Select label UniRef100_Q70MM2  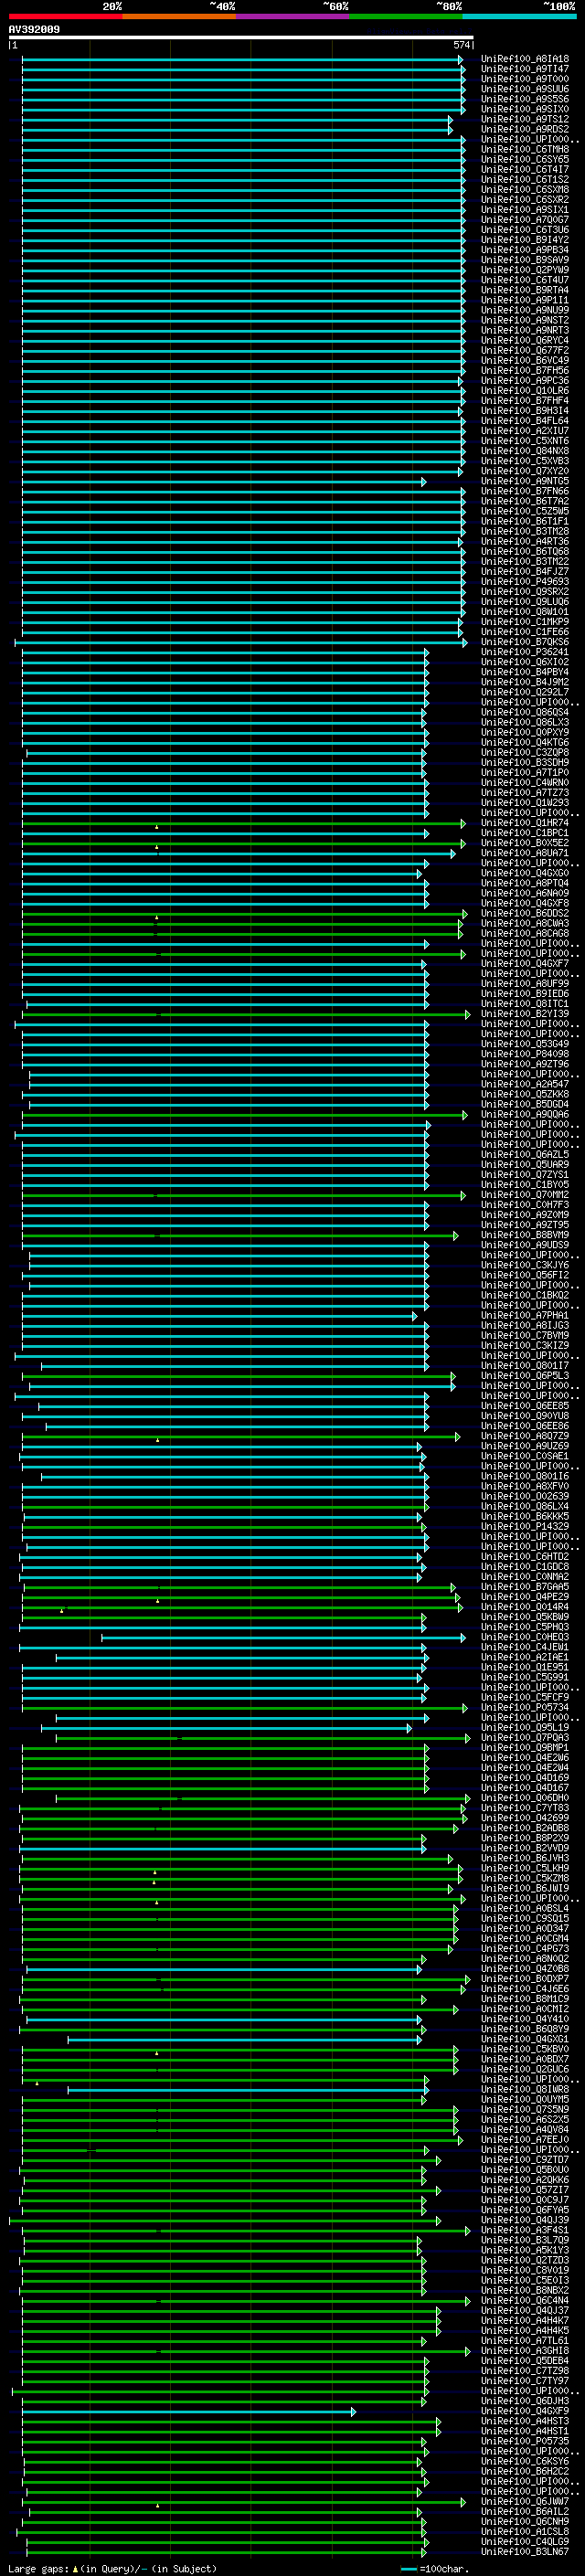(525, 1195)
